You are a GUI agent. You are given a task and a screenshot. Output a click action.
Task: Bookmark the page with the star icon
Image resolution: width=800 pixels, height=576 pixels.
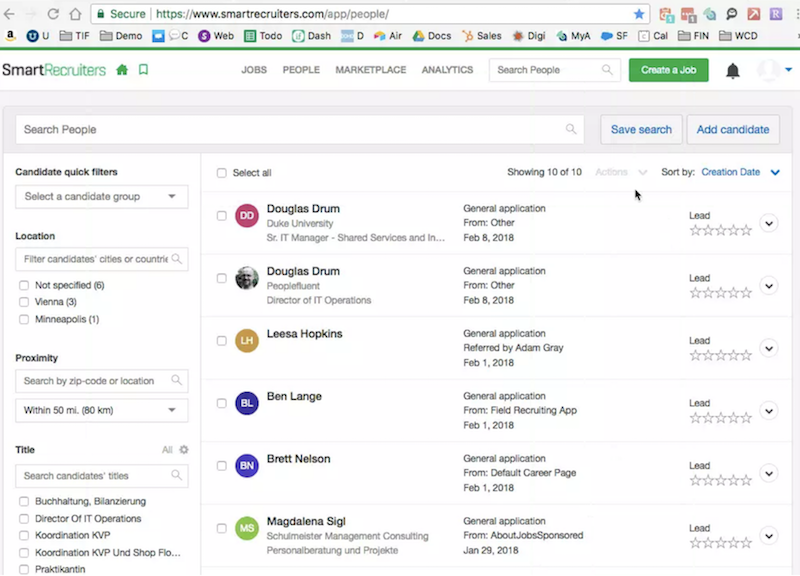[x=639, y=14]
